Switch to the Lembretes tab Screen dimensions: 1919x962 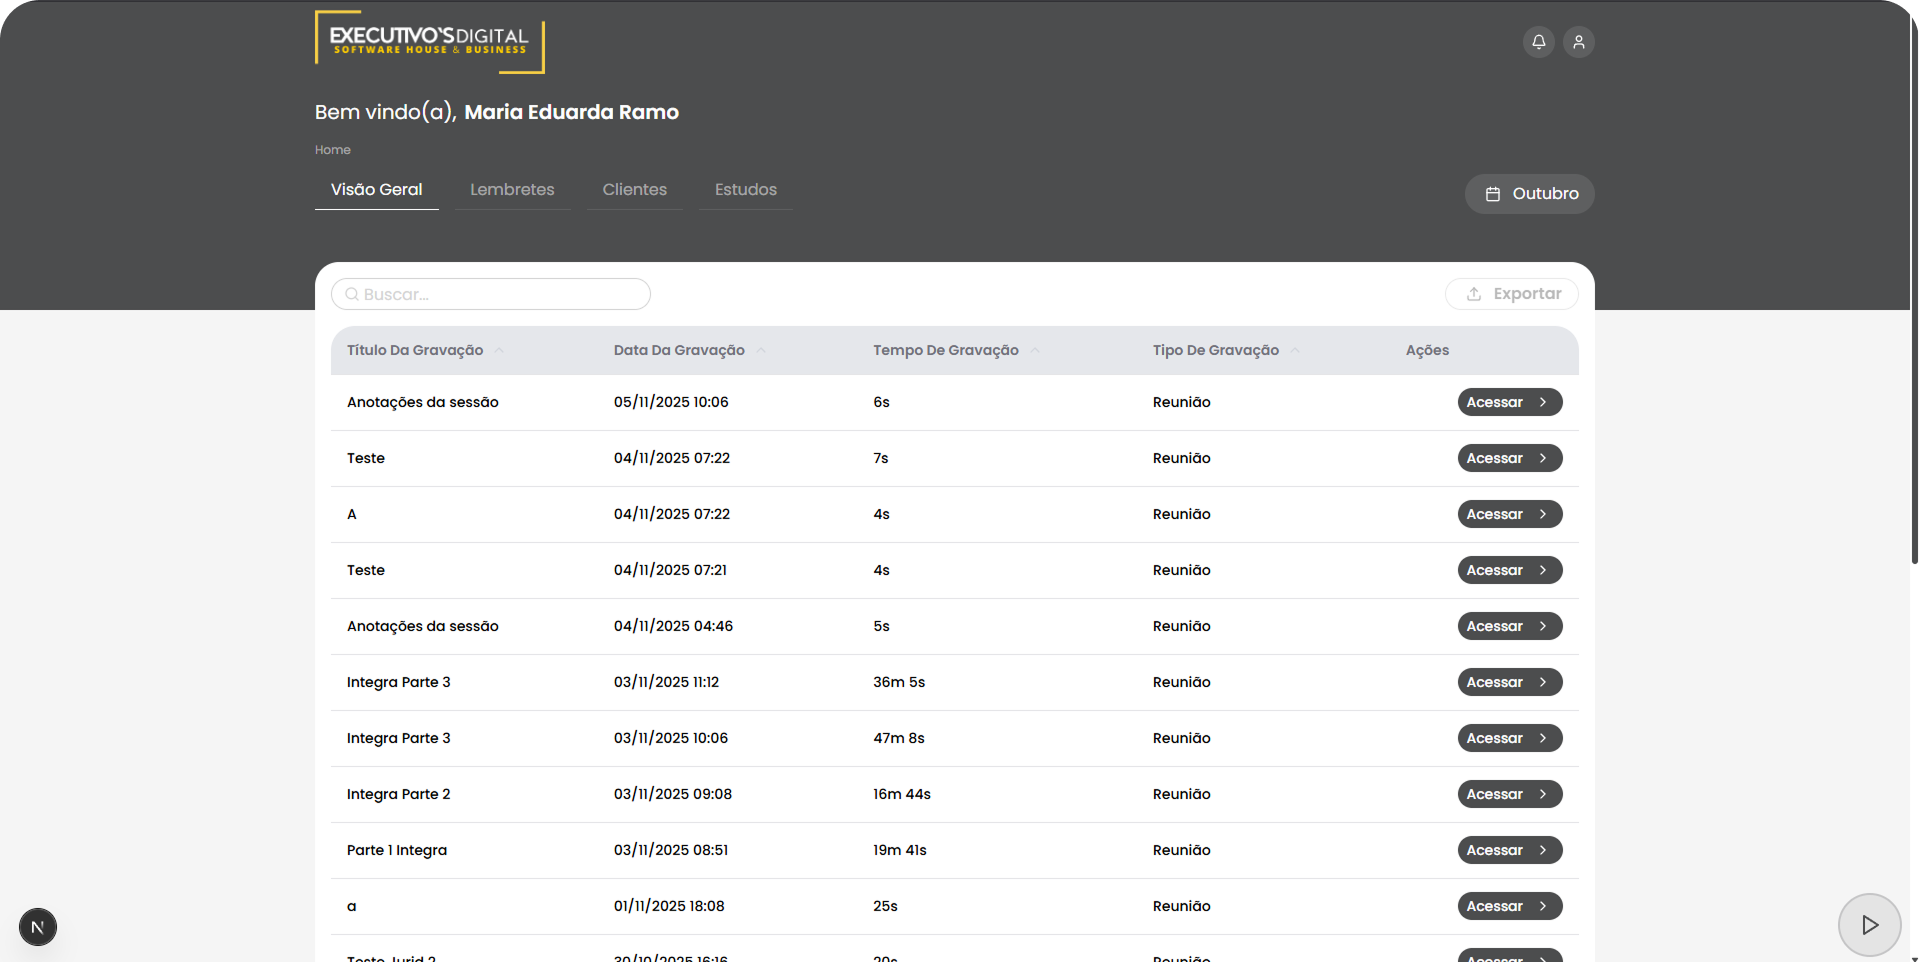coord(512,190)
